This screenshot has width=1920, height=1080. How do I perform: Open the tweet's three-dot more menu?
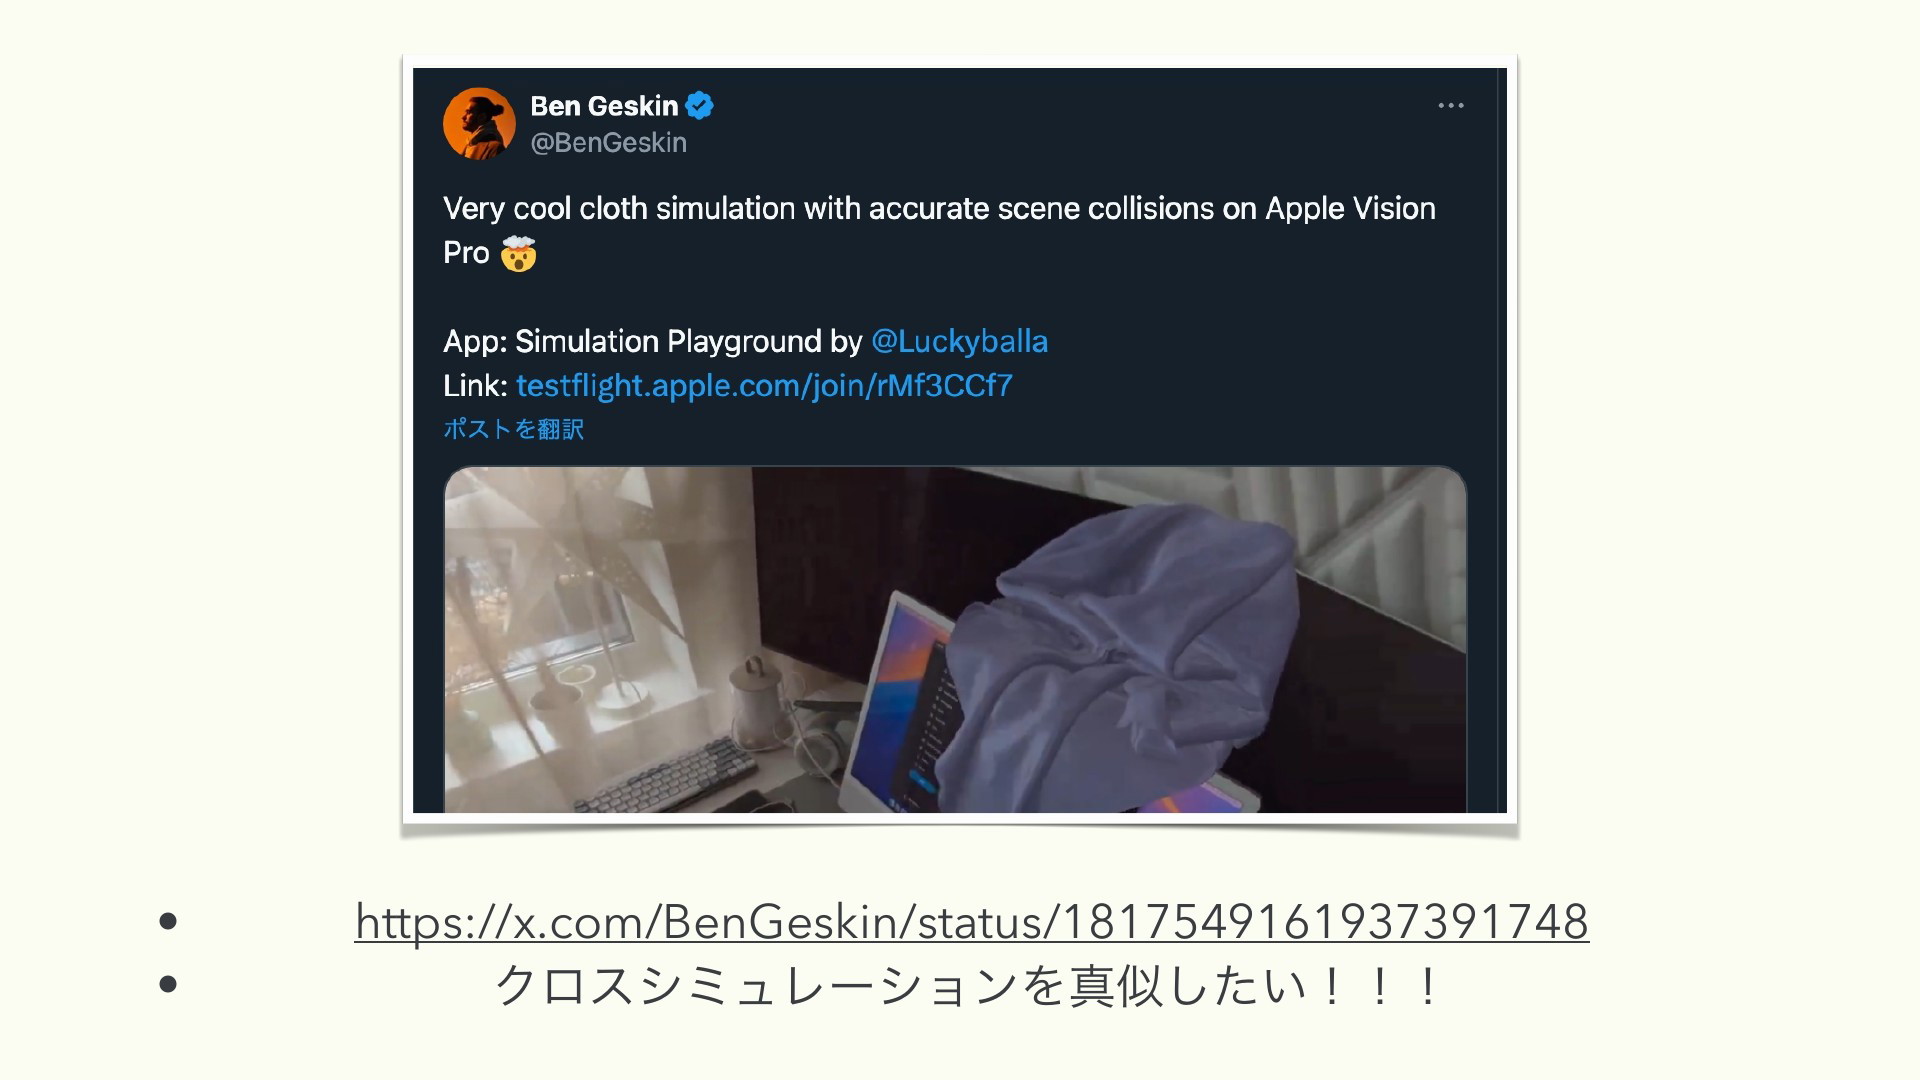pos(1451,105)
